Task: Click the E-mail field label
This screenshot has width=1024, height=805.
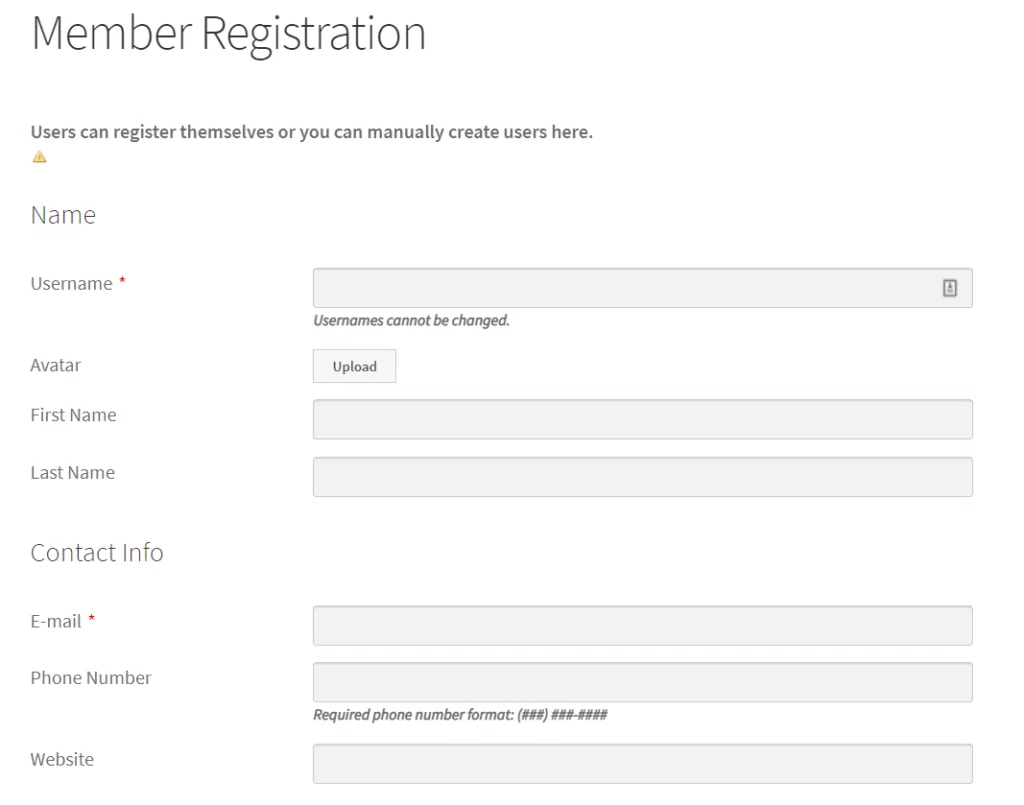Action: click(x=56, y=622)
